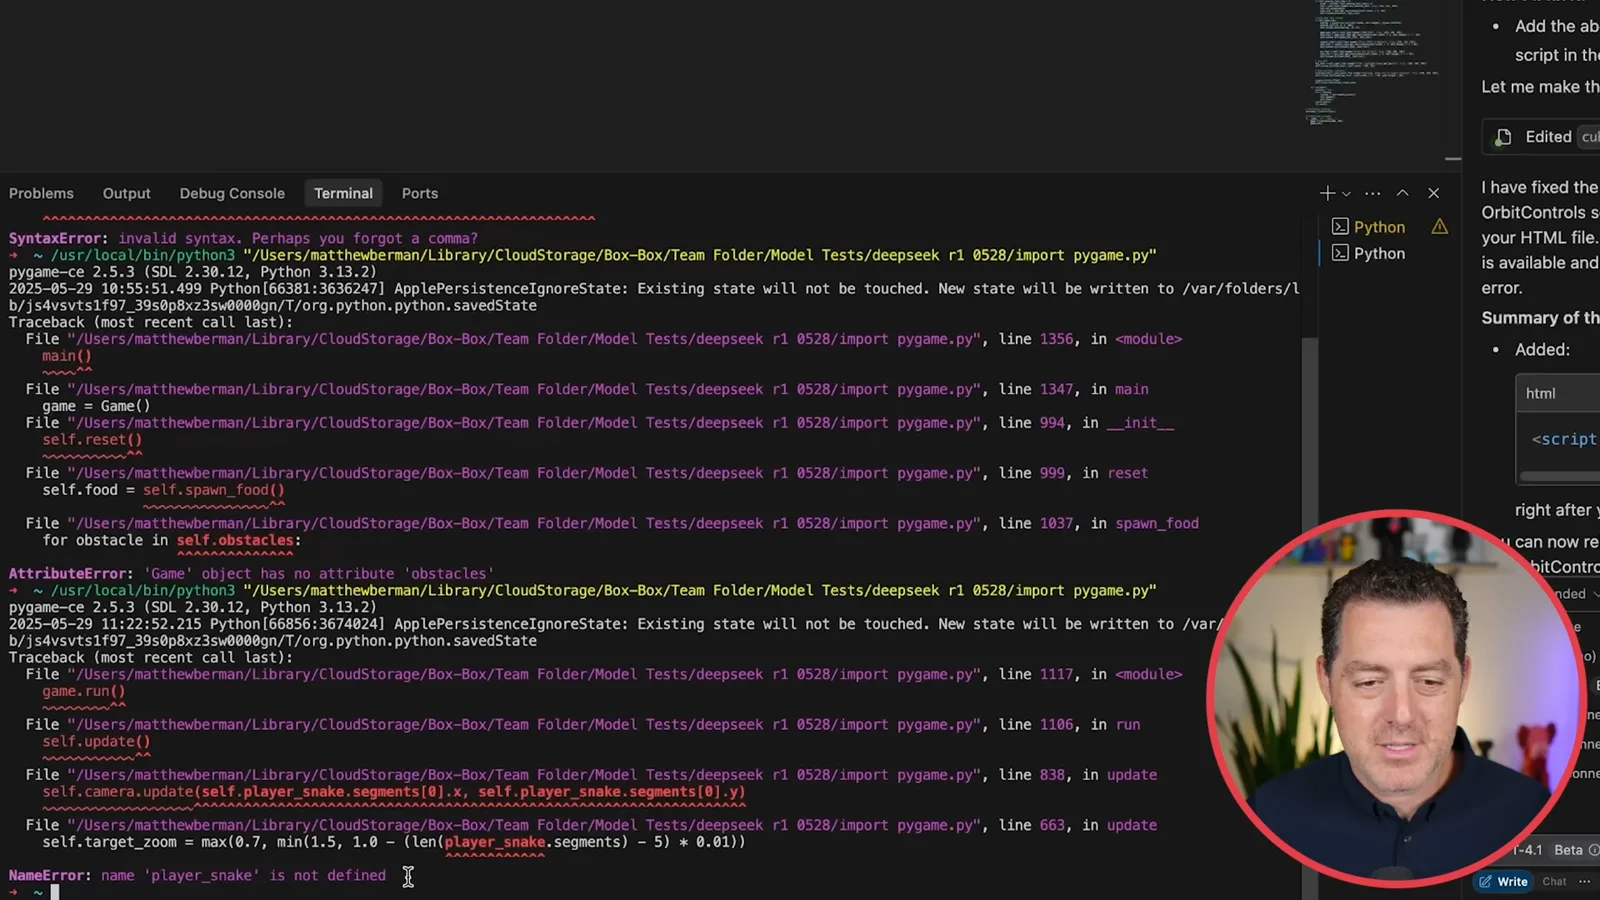Screen dimensions: 1600x900
Task: Click the Summary of the heading in chat
Action: 1540,318
